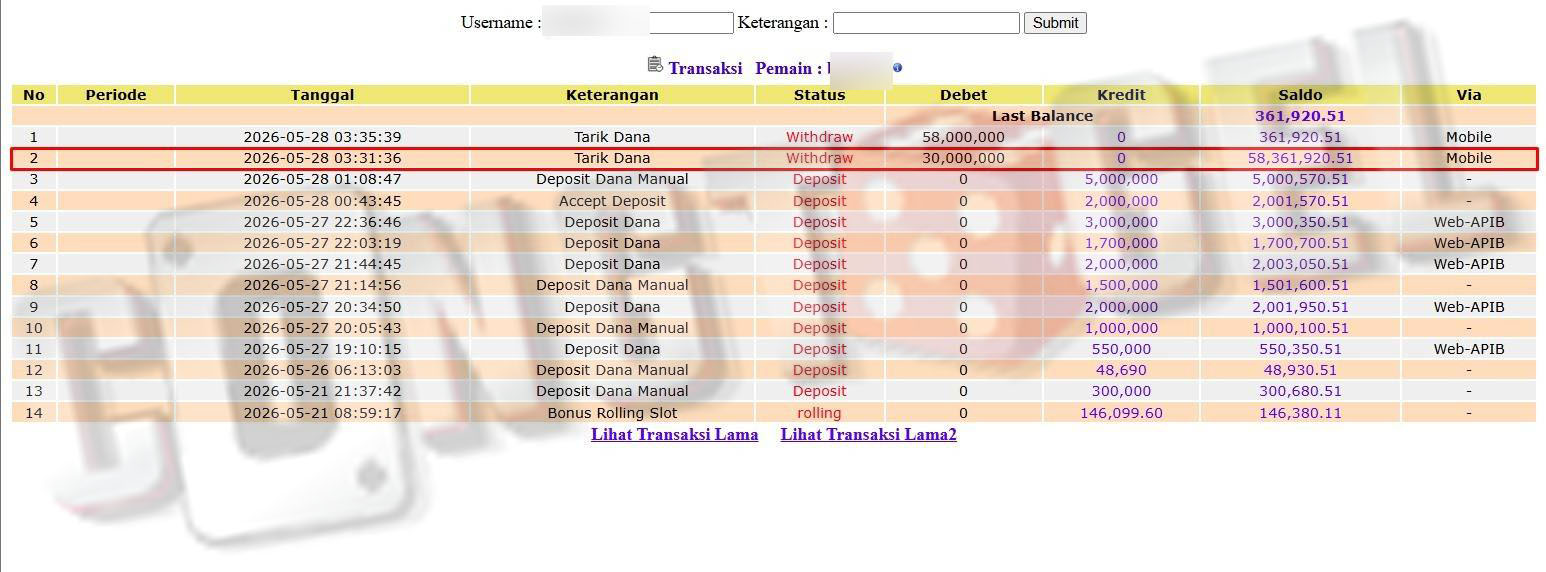1546x572 pixels.
Task: Open the Lihat Transaksi Lama link
Action: [x=674, y=434]
